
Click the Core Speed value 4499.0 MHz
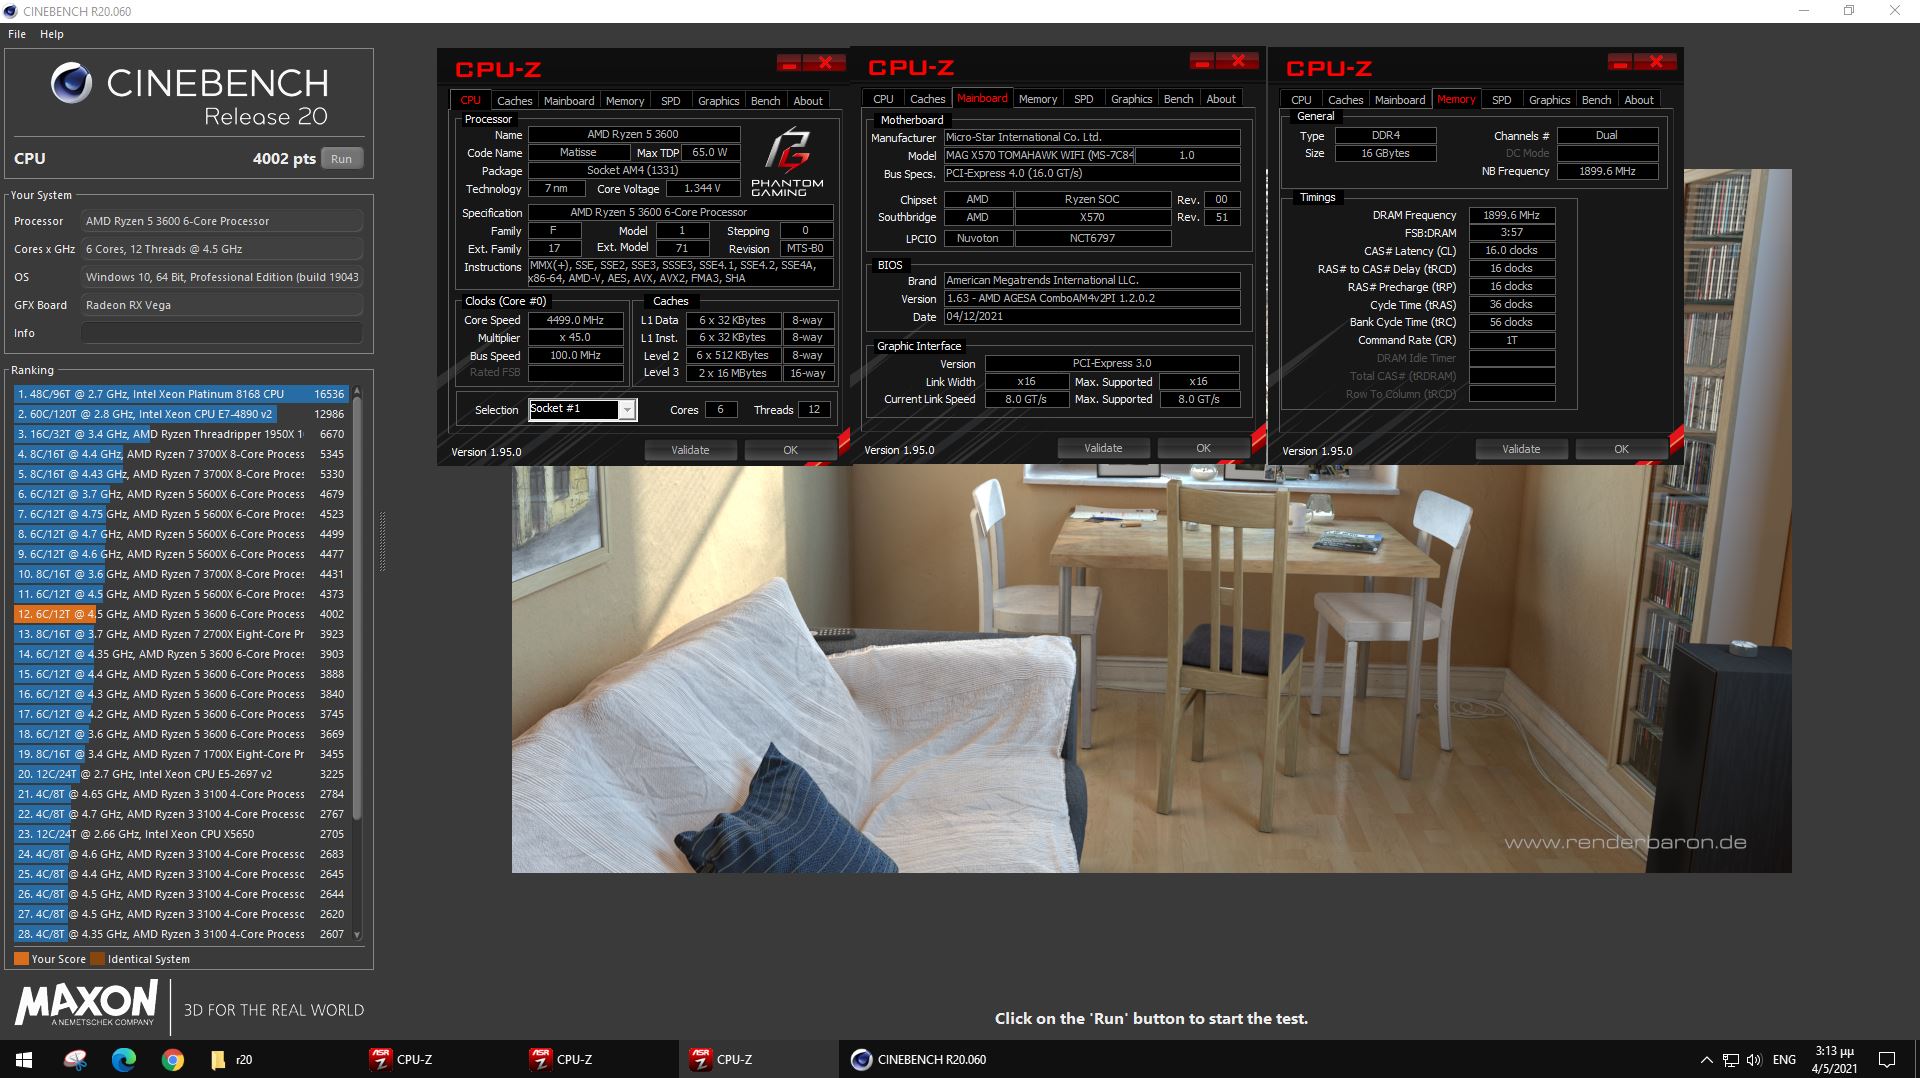click(x=575, y=320)
